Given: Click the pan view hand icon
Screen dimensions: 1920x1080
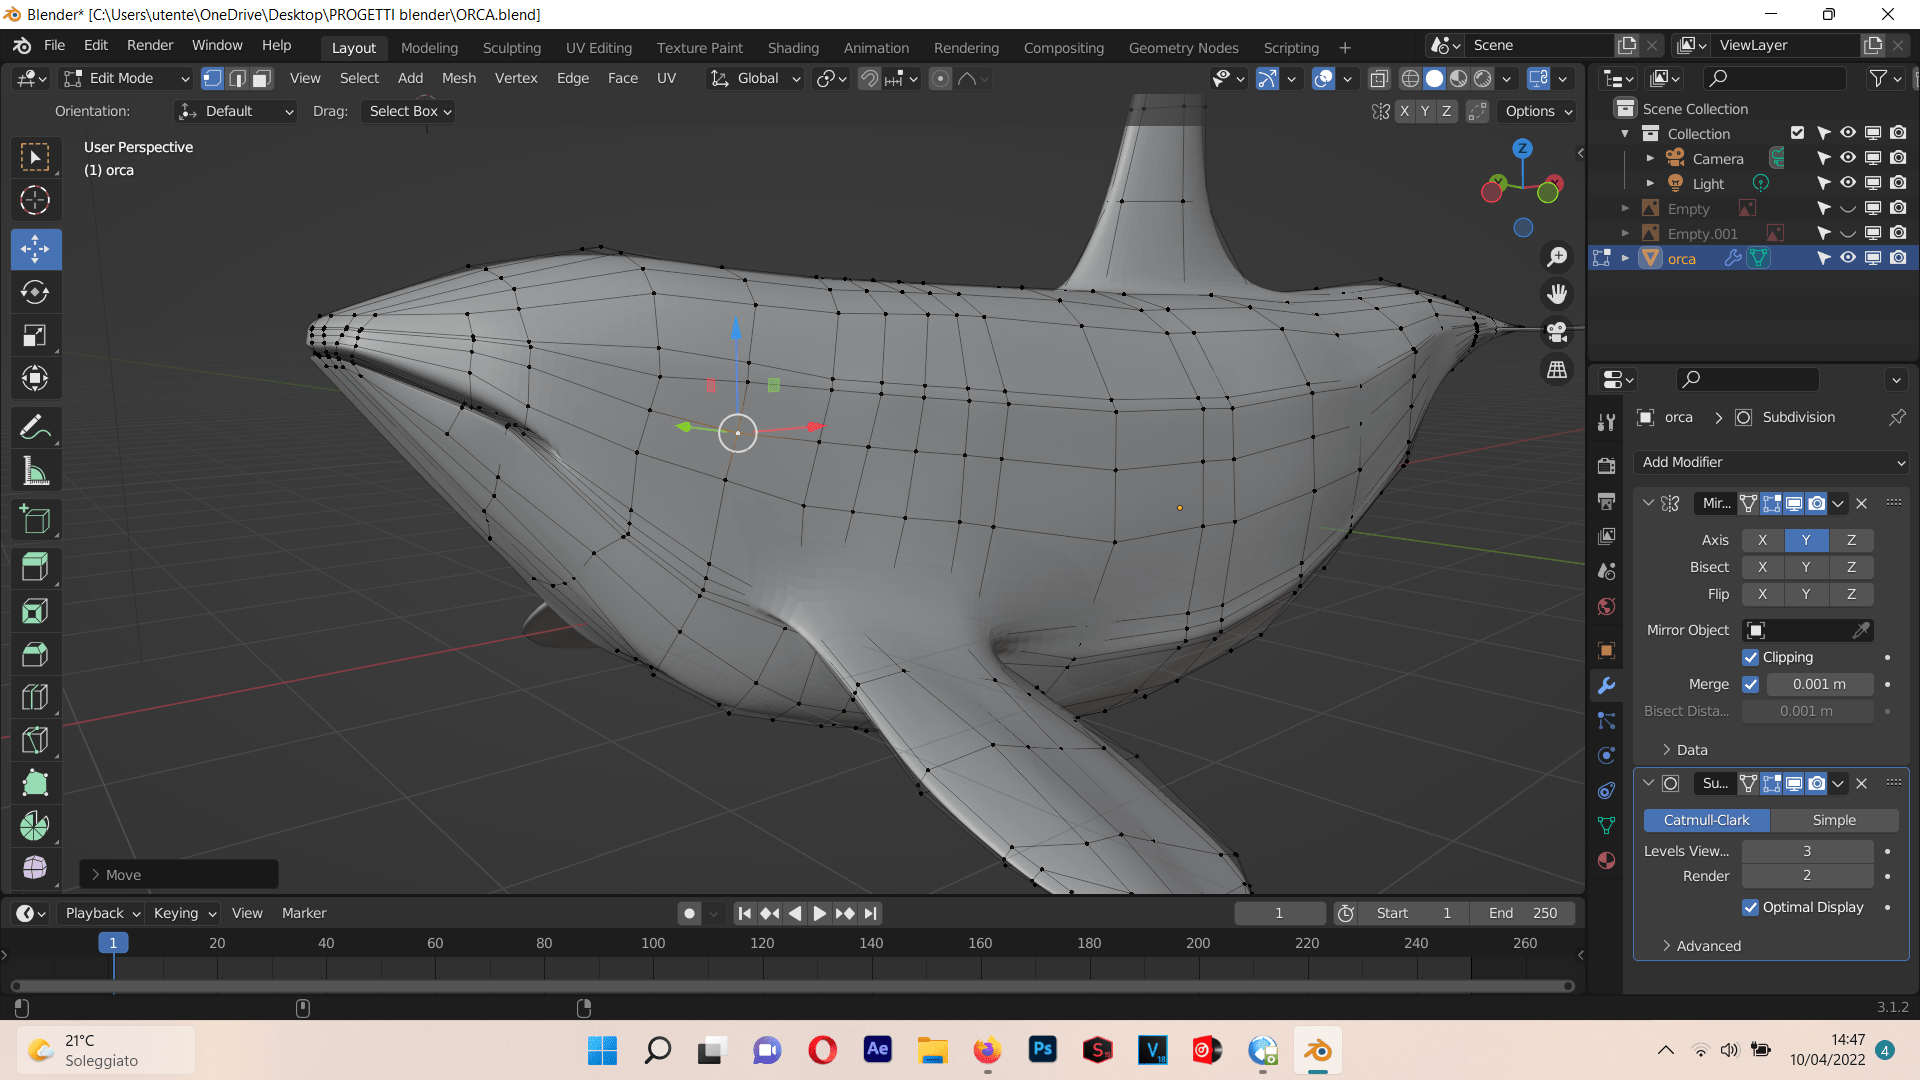Looking at the screenshot, I should [1557, 294].
